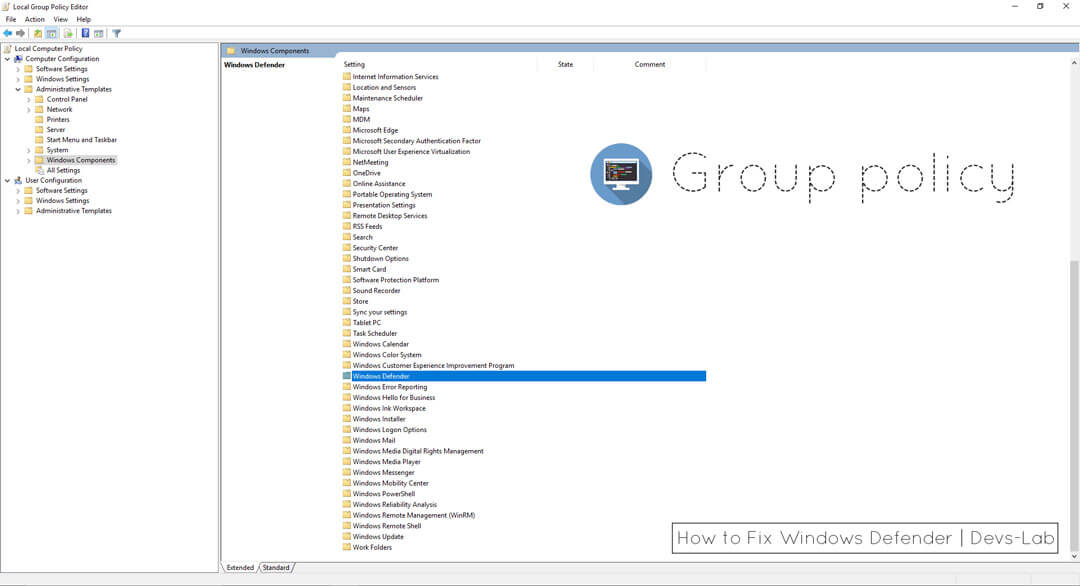Select the Shutdown Options folder
1080x586 pixels.
[x=381, y=258]
